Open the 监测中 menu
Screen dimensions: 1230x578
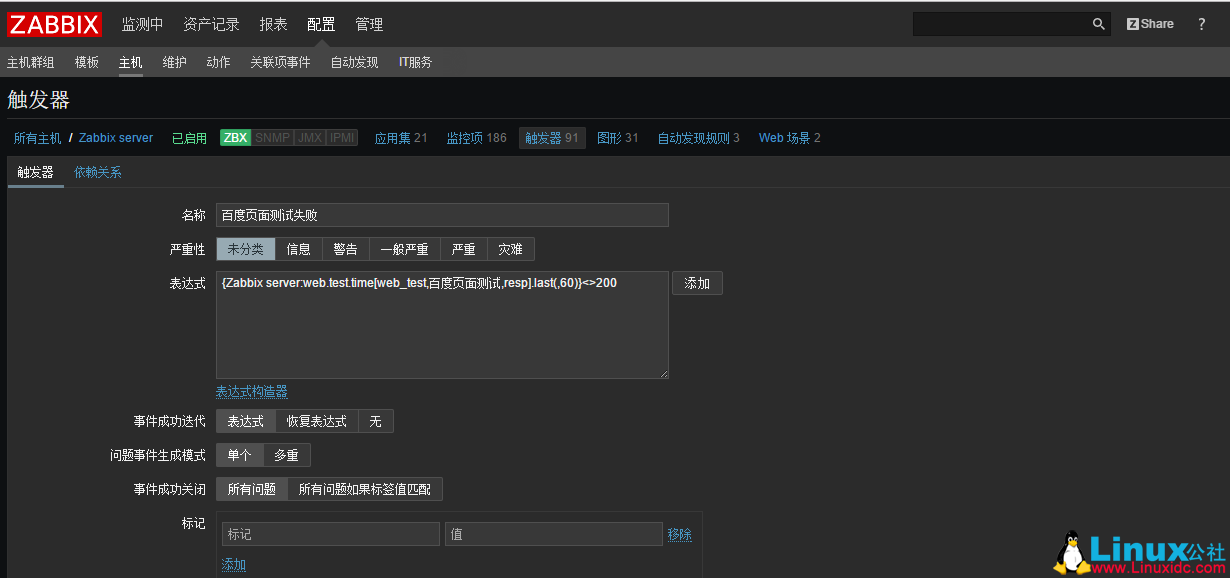142,23
